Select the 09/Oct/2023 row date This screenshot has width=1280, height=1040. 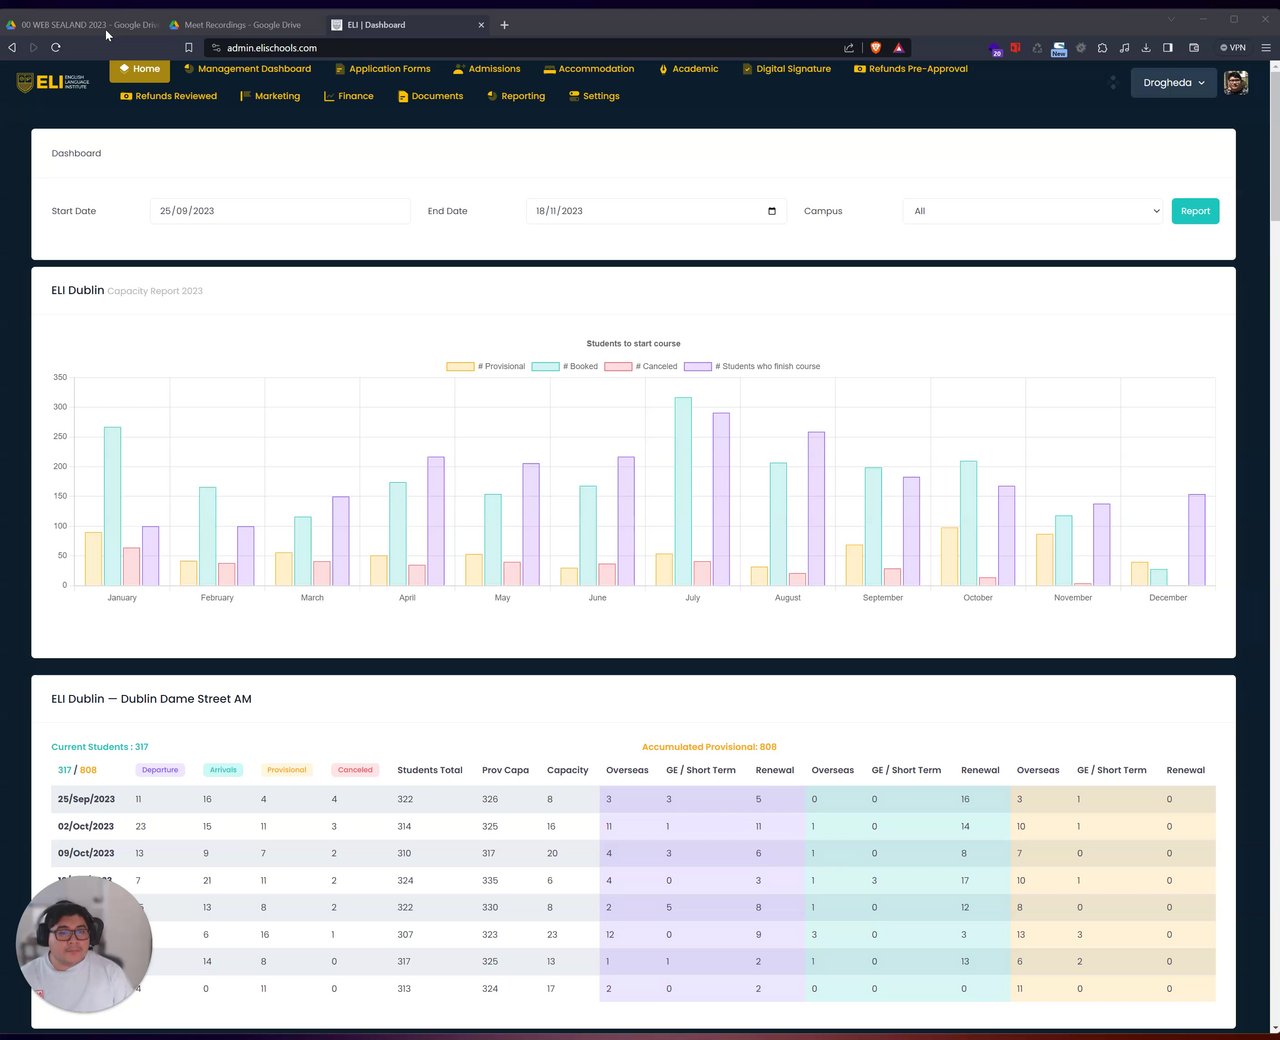[x=86, y=853]
